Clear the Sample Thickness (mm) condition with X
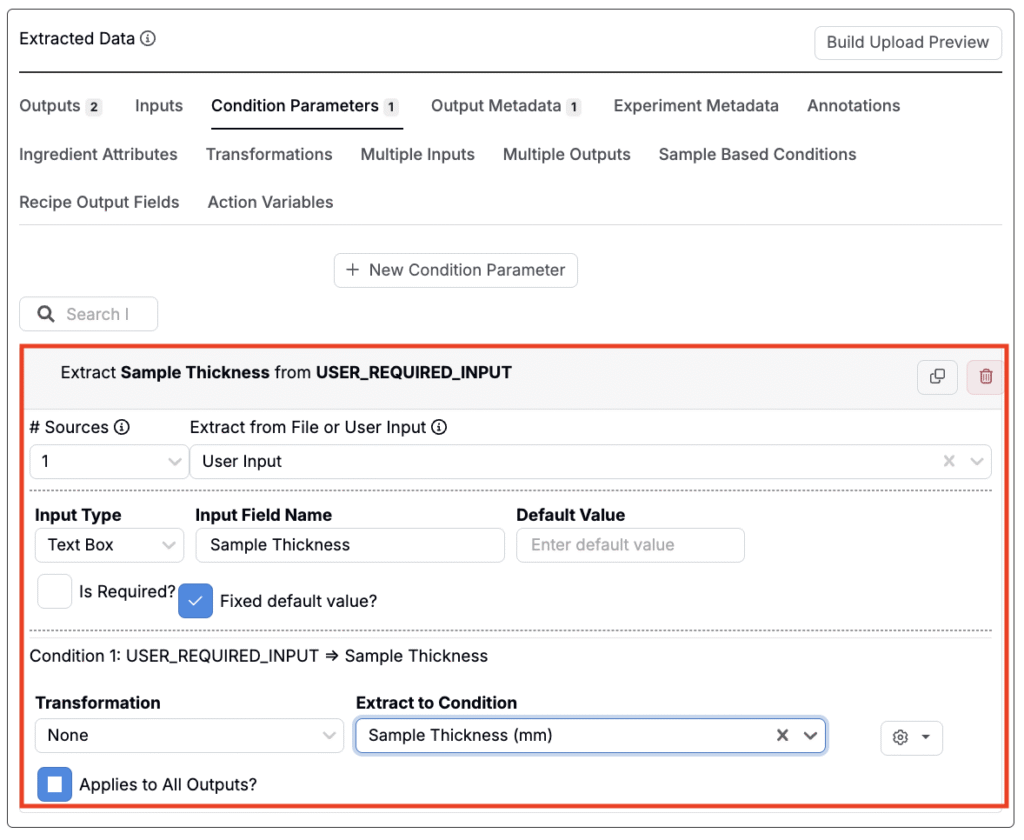Image resolution: width=1024 pixels, height=840 pixels. [x=783, y=735]
